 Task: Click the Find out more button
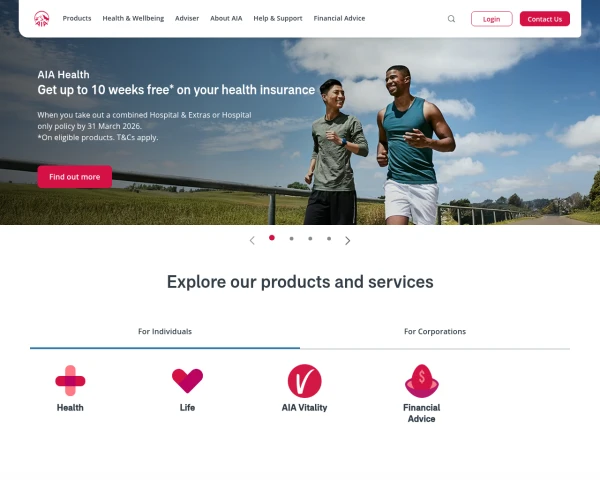(75, 177)
